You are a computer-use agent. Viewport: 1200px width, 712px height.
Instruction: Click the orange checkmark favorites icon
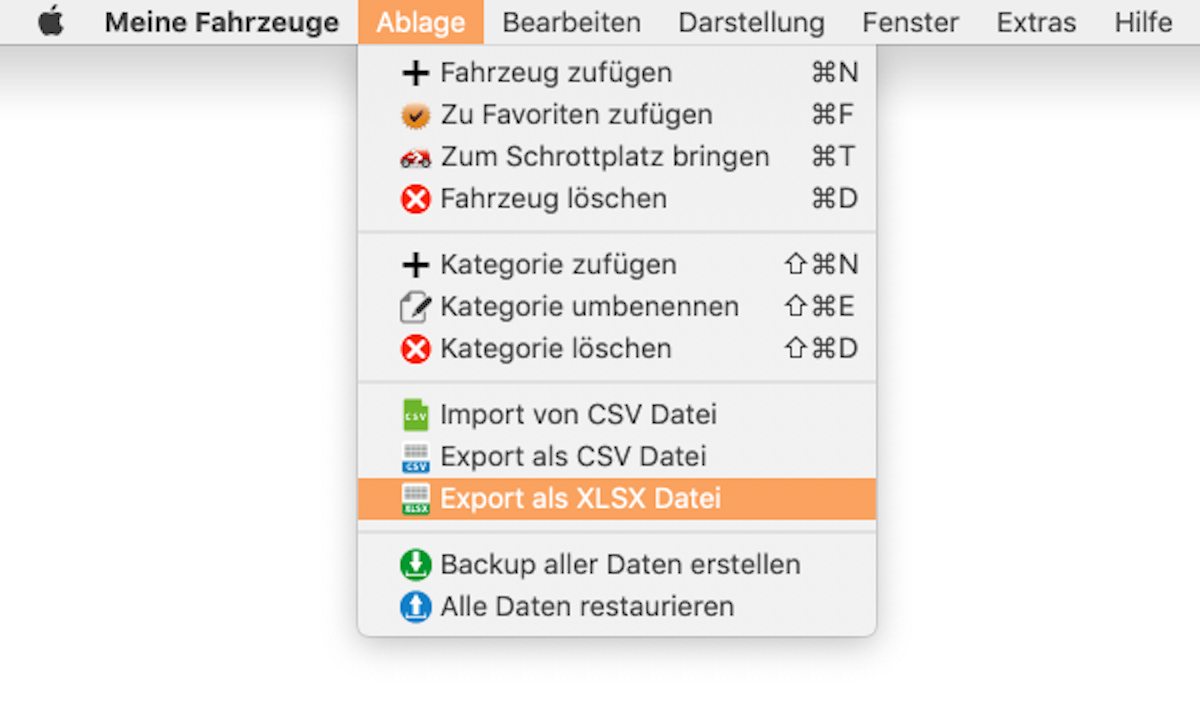coord(414,116)
